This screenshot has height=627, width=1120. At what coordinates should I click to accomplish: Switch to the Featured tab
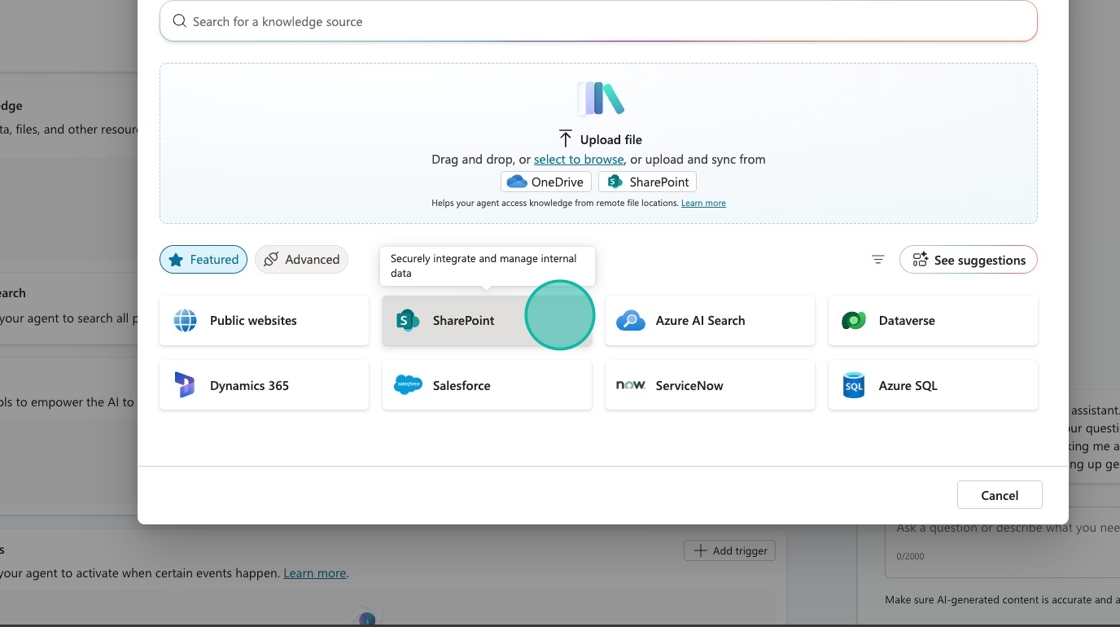click(203, 260)
